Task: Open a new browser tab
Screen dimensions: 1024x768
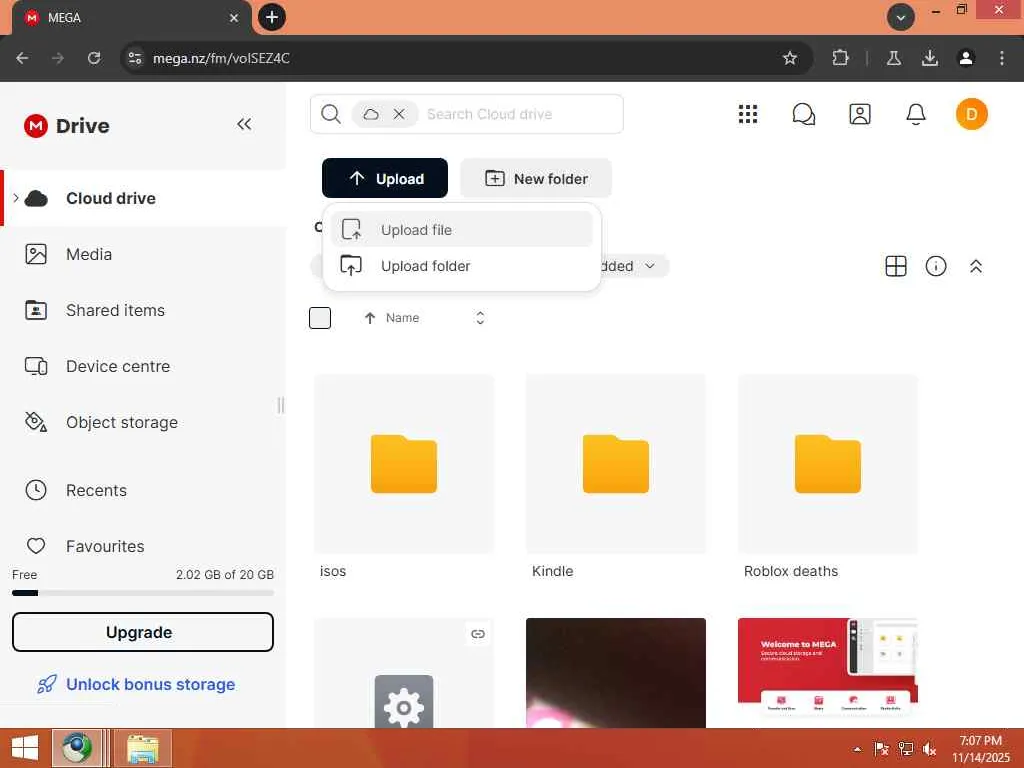Action: (x=272, y=17)
